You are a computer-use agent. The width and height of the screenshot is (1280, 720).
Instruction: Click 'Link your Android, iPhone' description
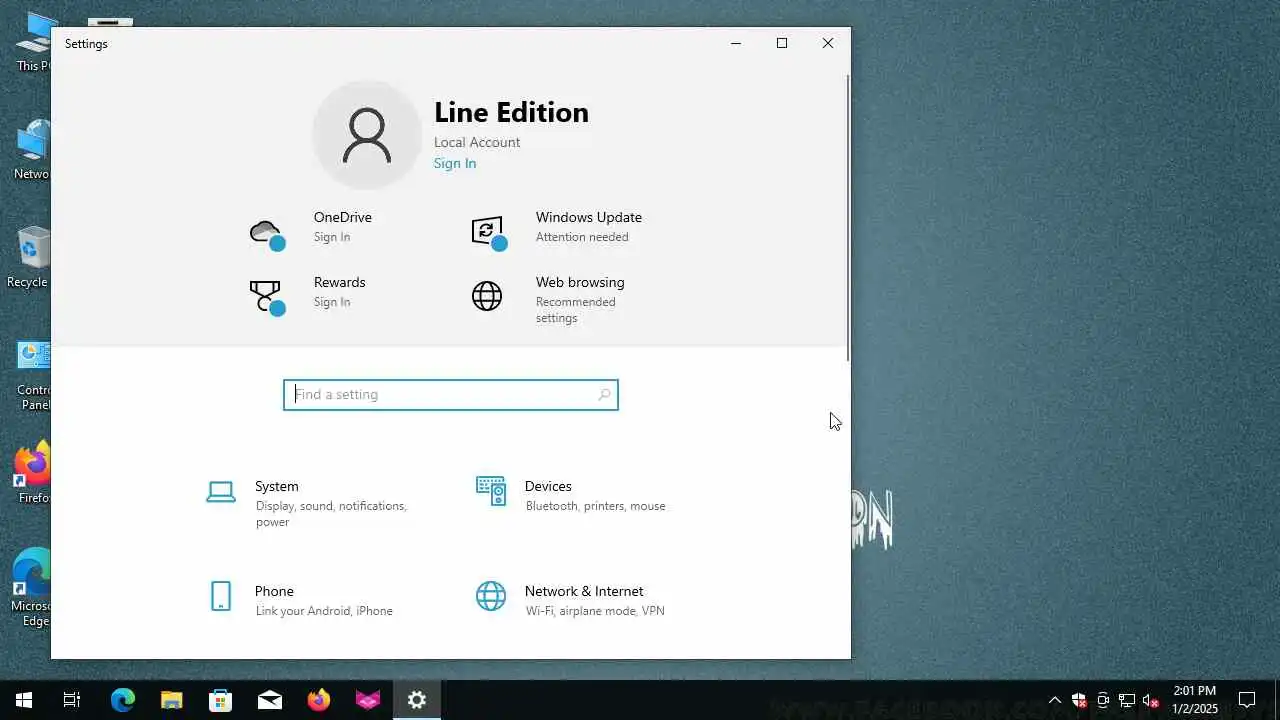tap(324, 611)
